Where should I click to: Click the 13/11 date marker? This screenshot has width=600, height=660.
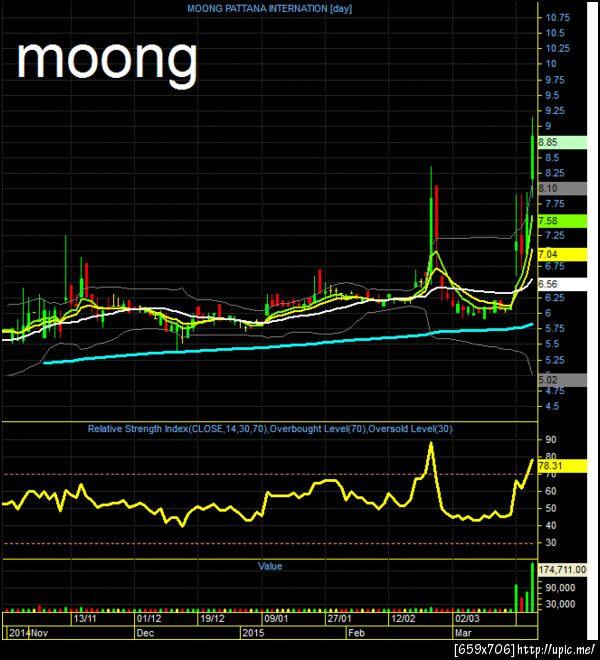tap(85, 619)
